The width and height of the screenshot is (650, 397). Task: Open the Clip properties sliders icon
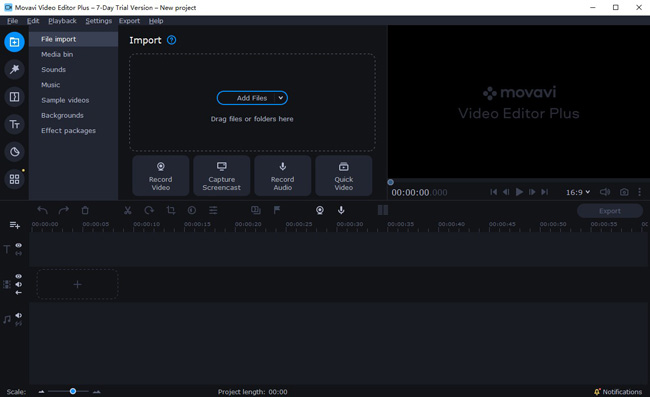213,210
